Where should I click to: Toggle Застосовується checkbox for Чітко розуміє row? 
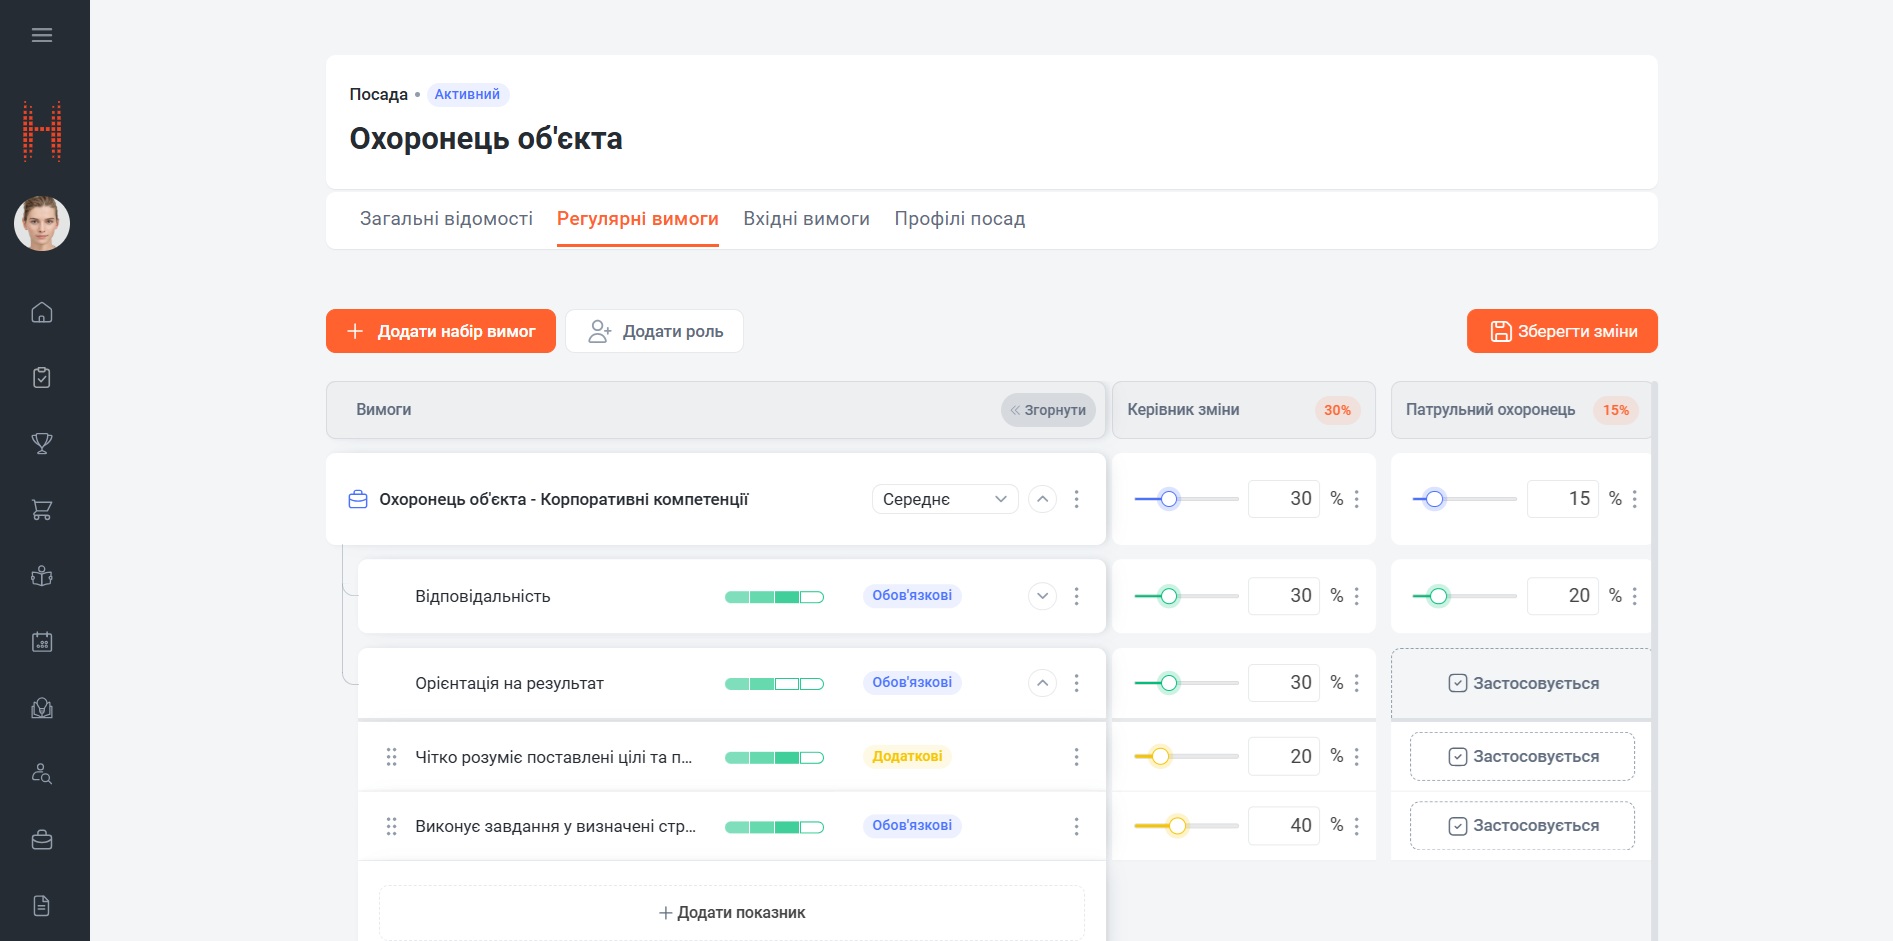click(1458, 756)
